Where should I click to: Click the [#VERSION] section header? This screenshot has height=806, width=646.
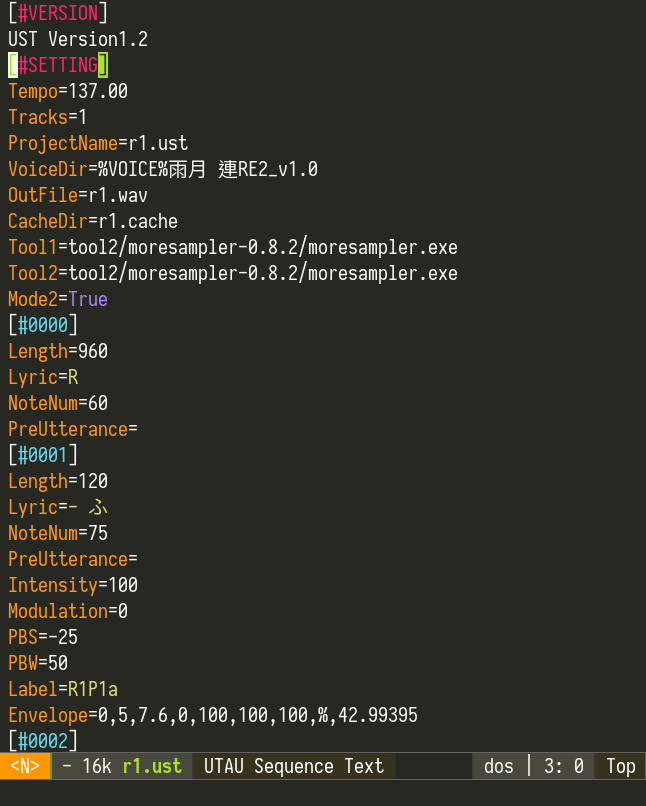[58, 13]
